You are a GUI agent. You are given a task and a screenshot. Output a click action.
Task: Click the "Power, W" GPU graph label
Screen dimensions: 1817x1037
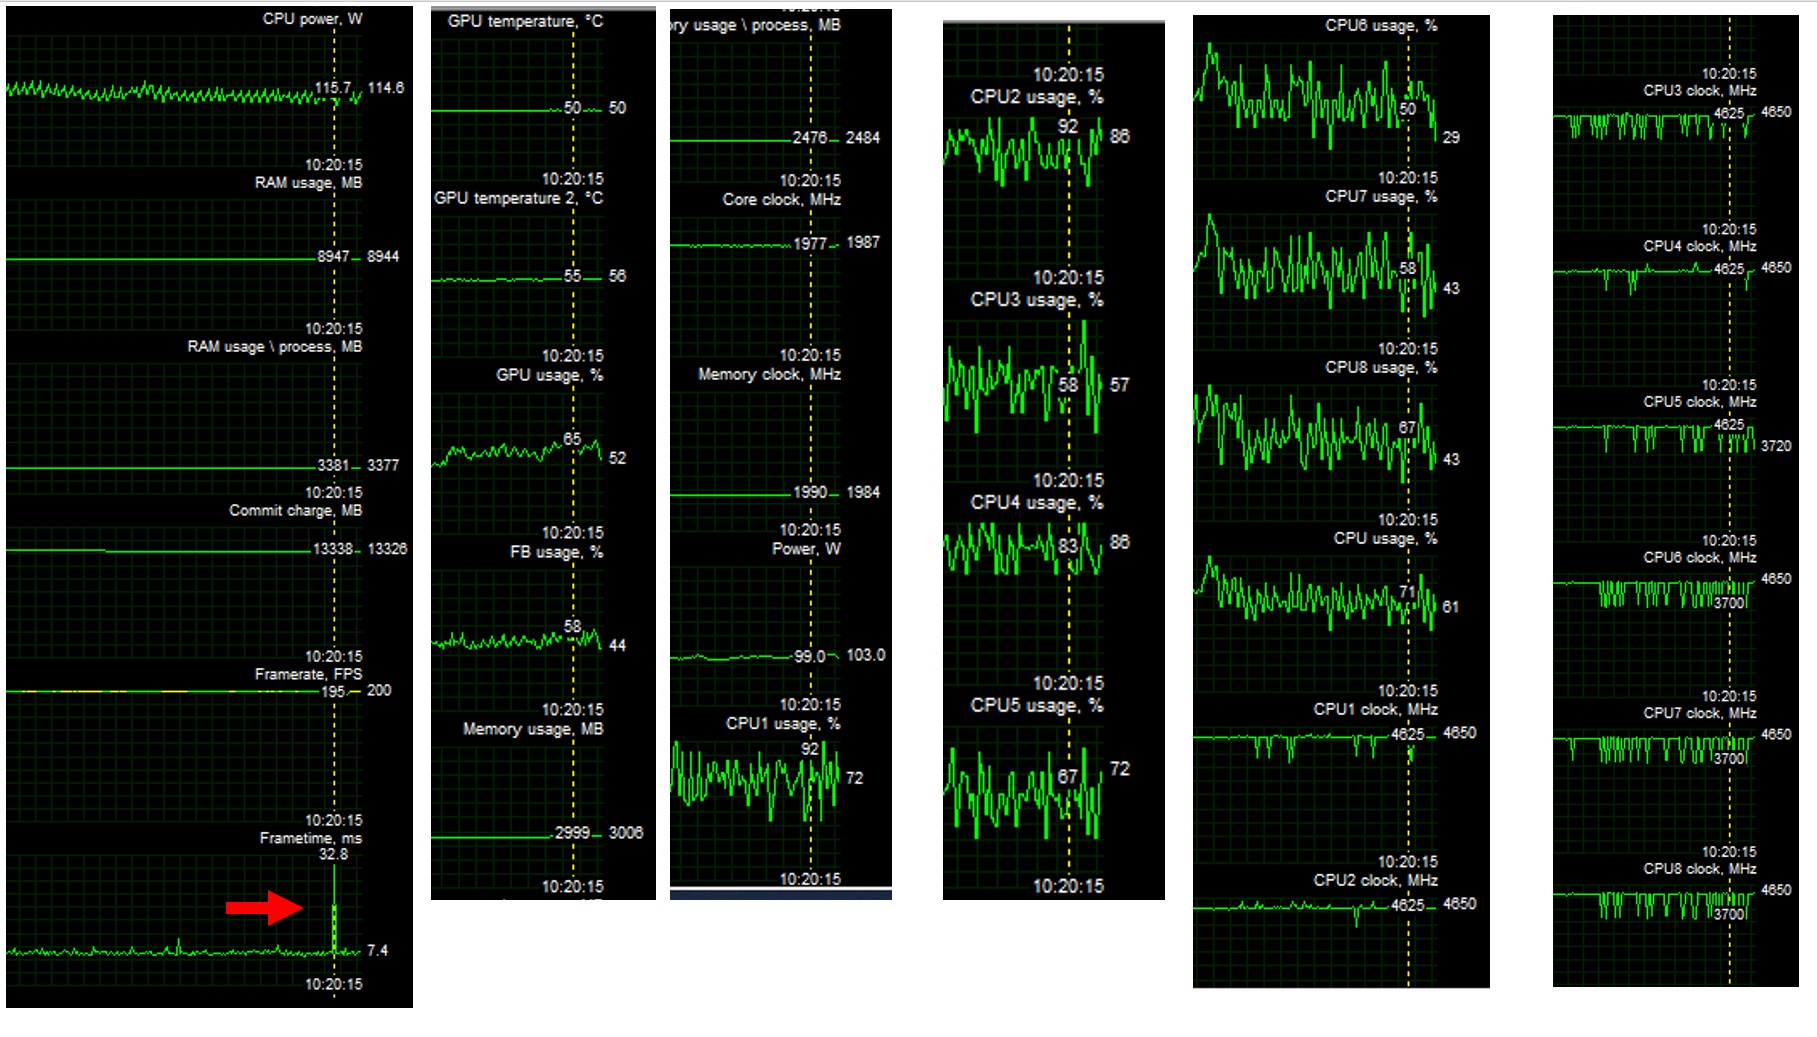coord(807,550)
